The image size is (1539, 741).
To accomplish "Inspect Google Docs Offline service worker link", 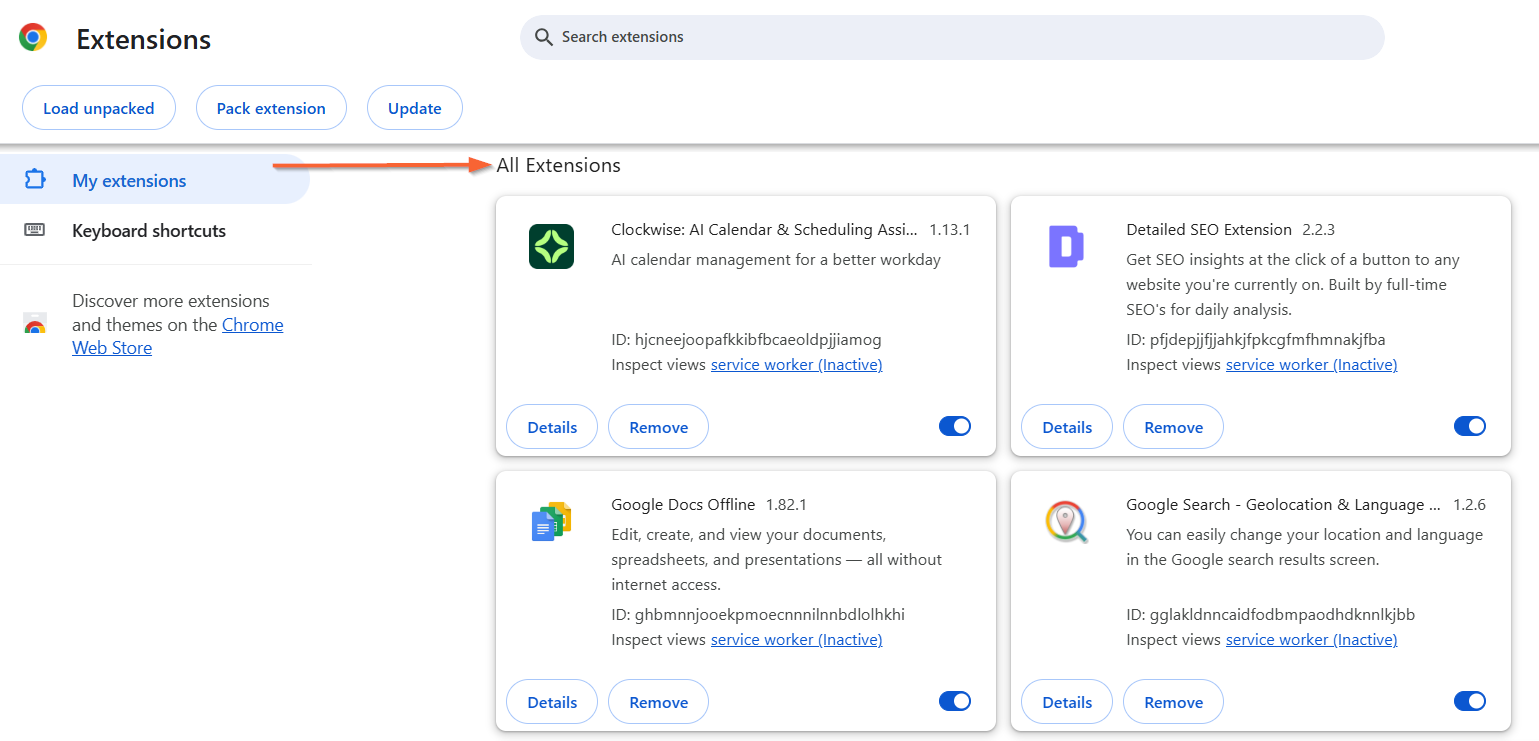I will 796,640.
